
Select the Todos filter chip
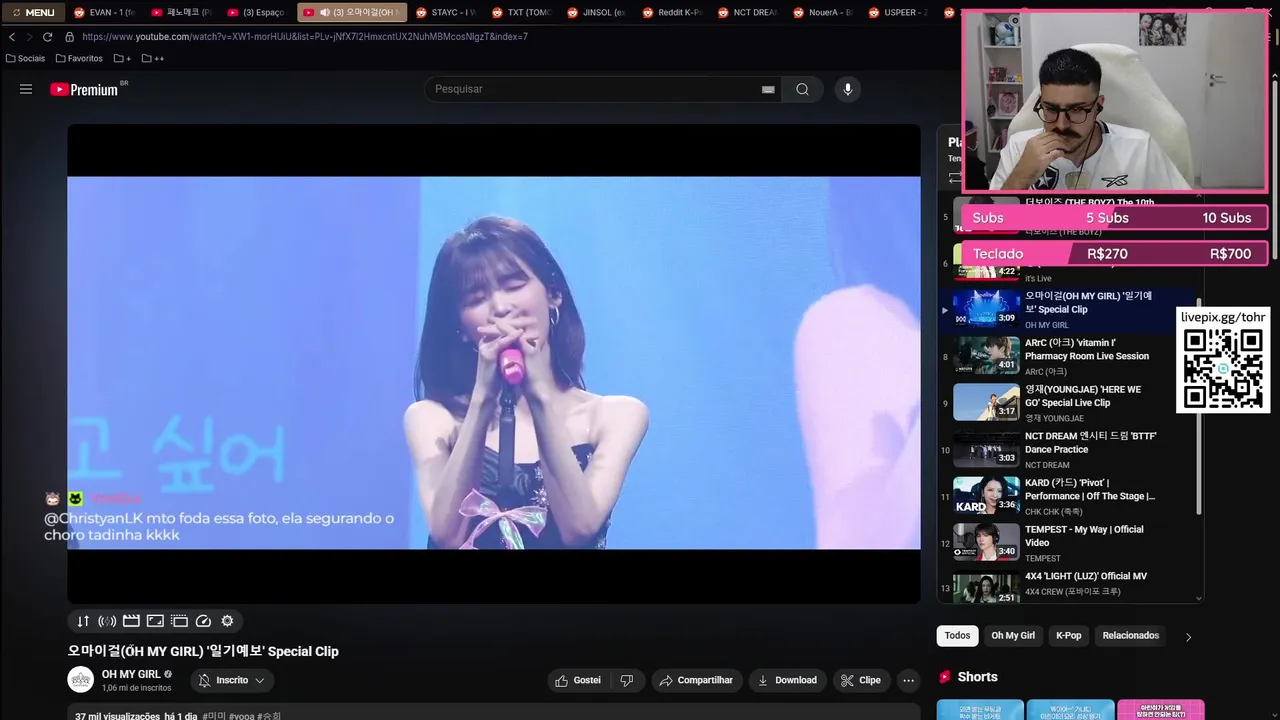(957, 636)
